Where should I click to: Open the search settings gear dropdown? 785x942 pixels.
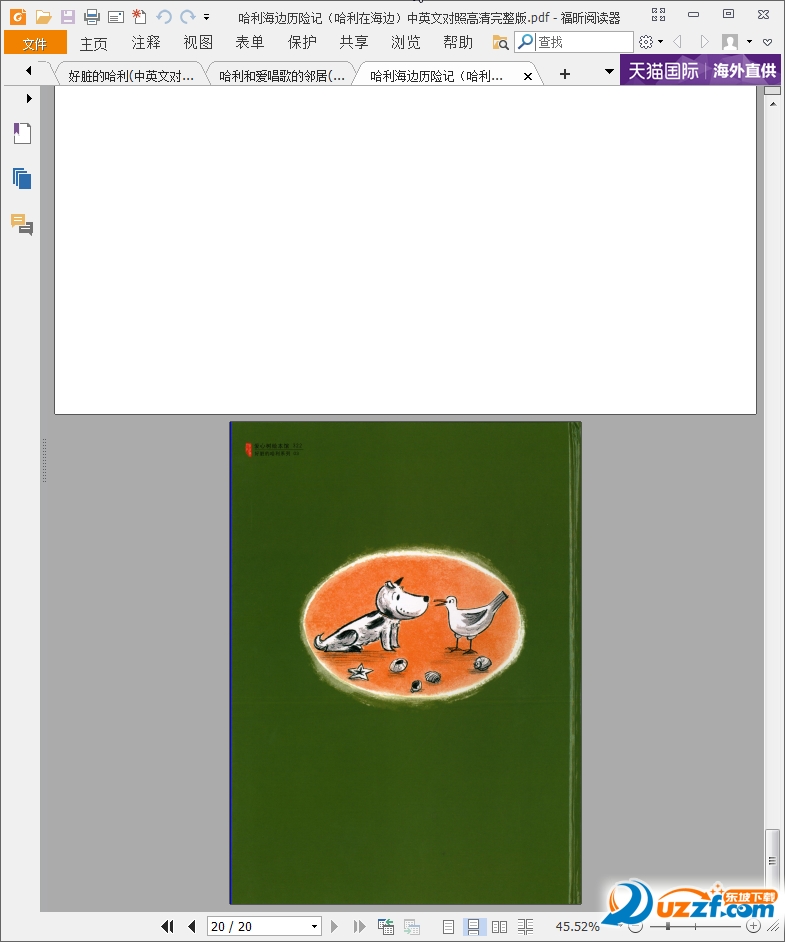(651, 41)
